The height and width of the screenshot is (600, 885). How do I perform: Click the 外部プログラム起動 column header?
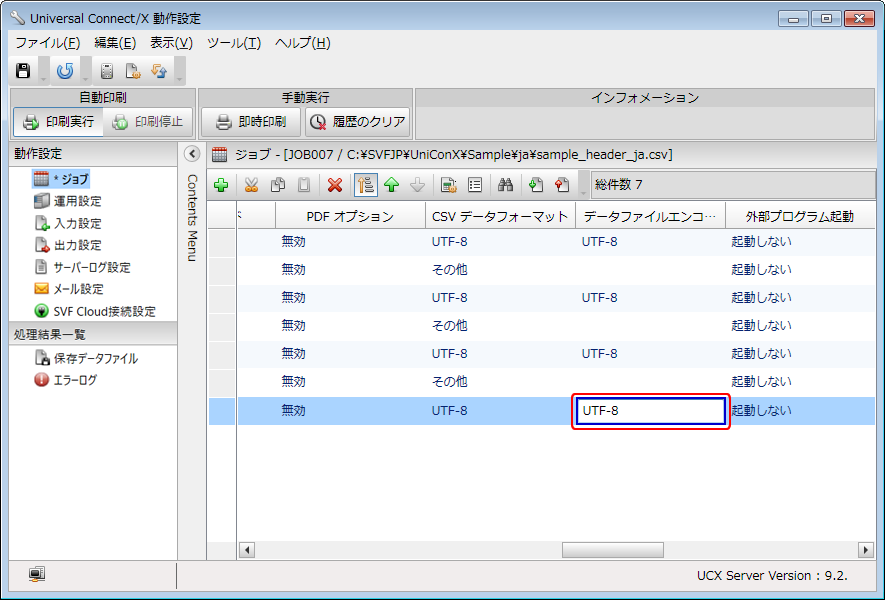(800, 216)
